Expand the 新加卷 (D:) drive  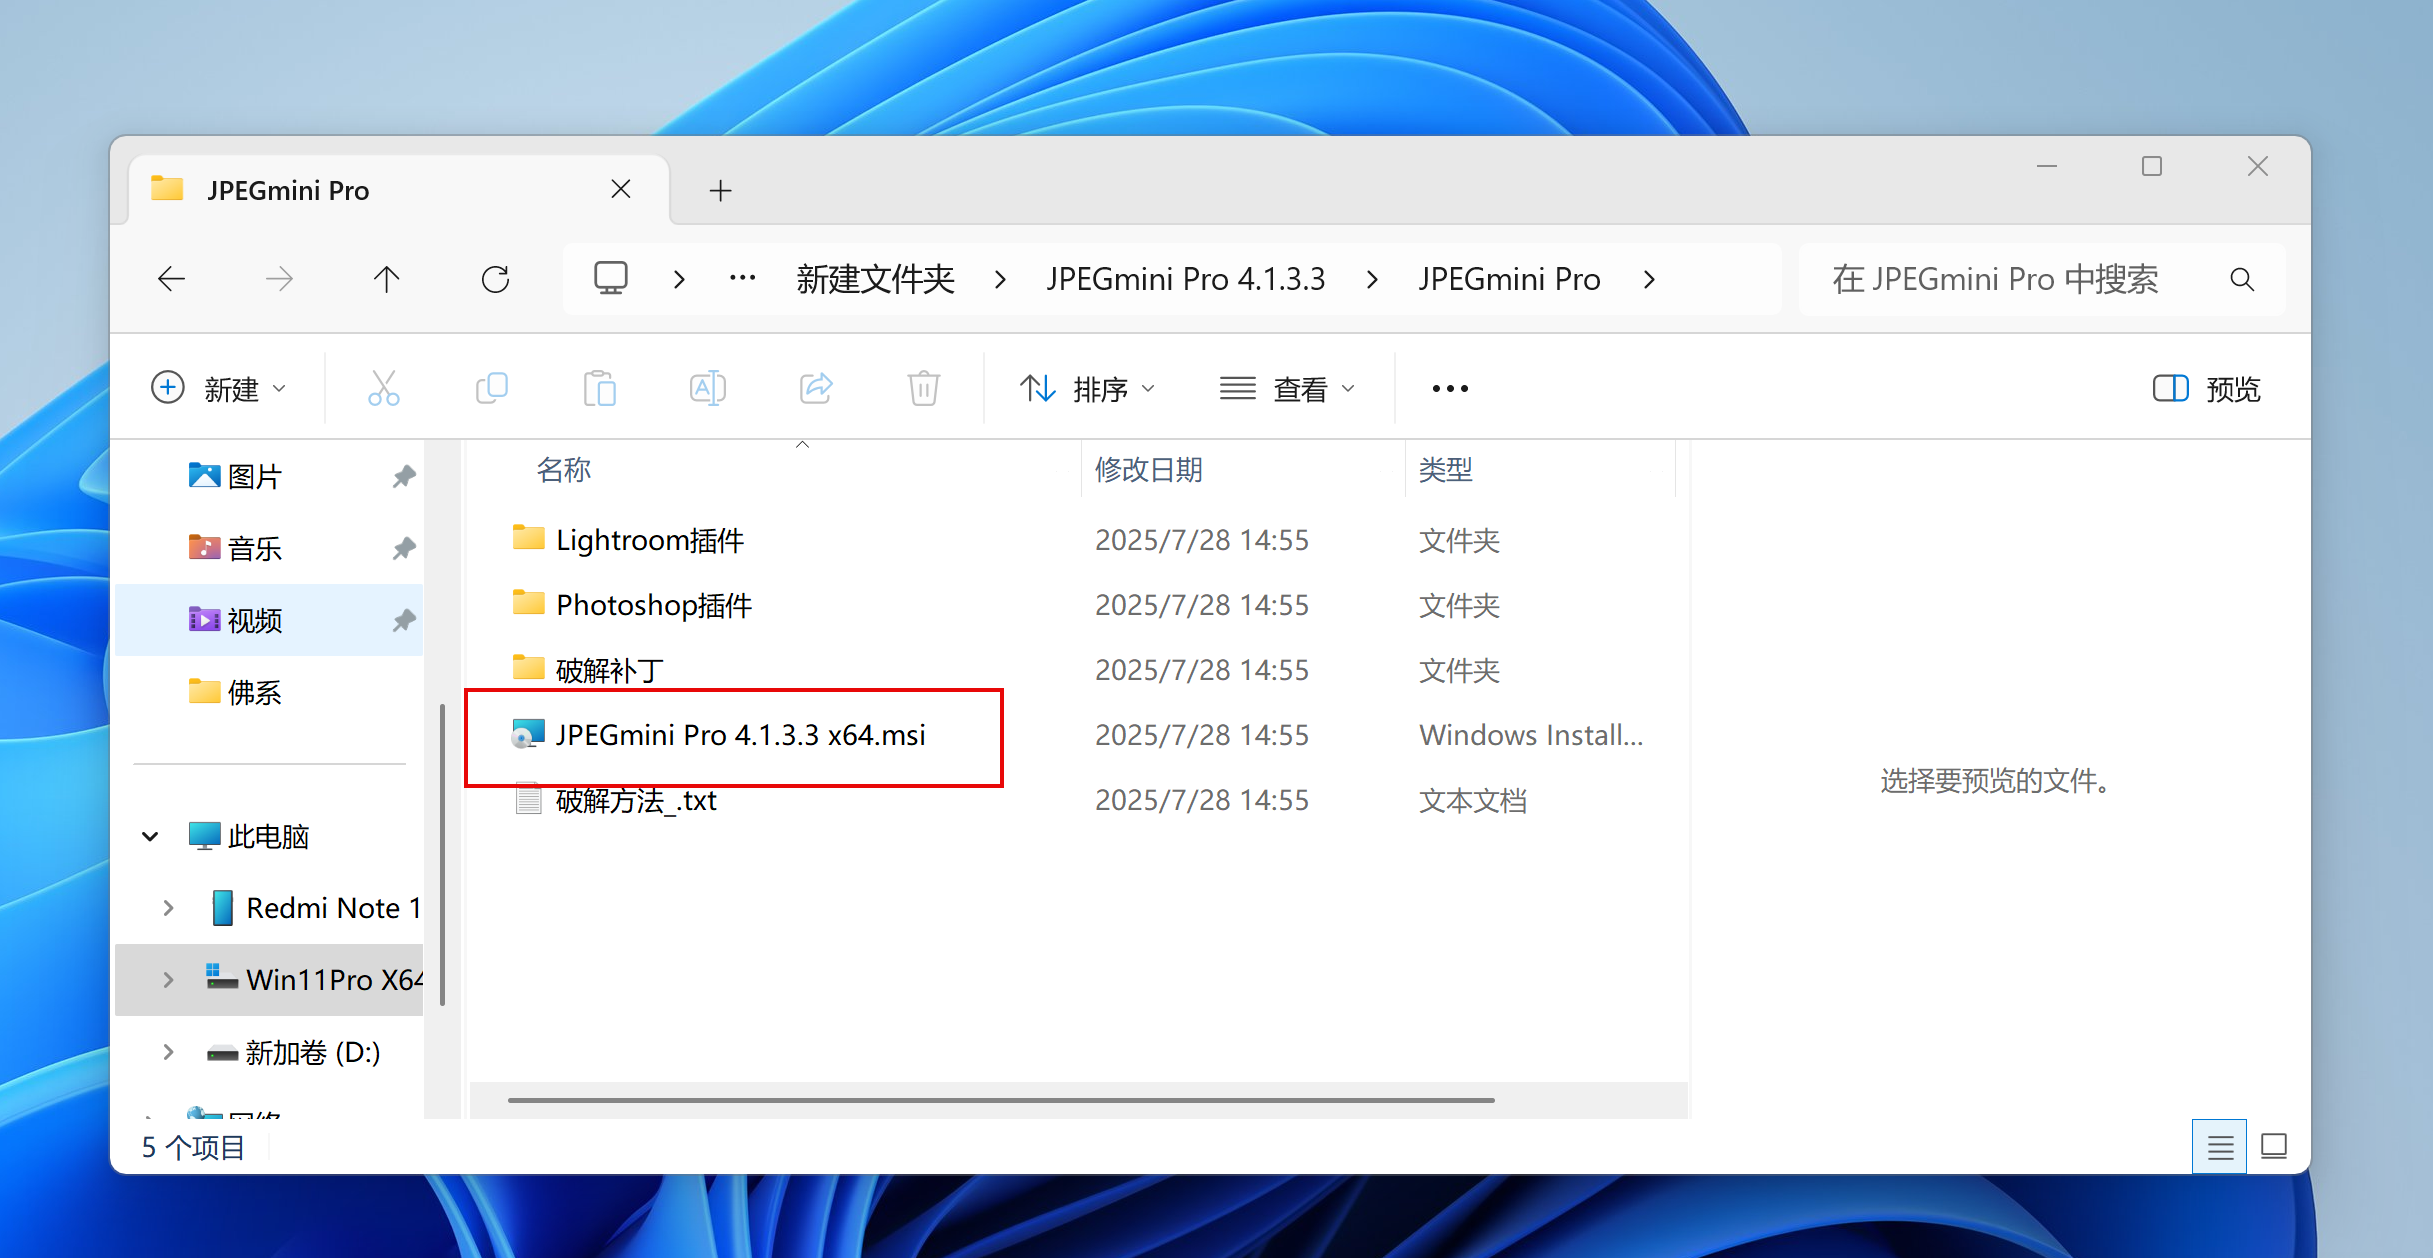(168, 1052)
